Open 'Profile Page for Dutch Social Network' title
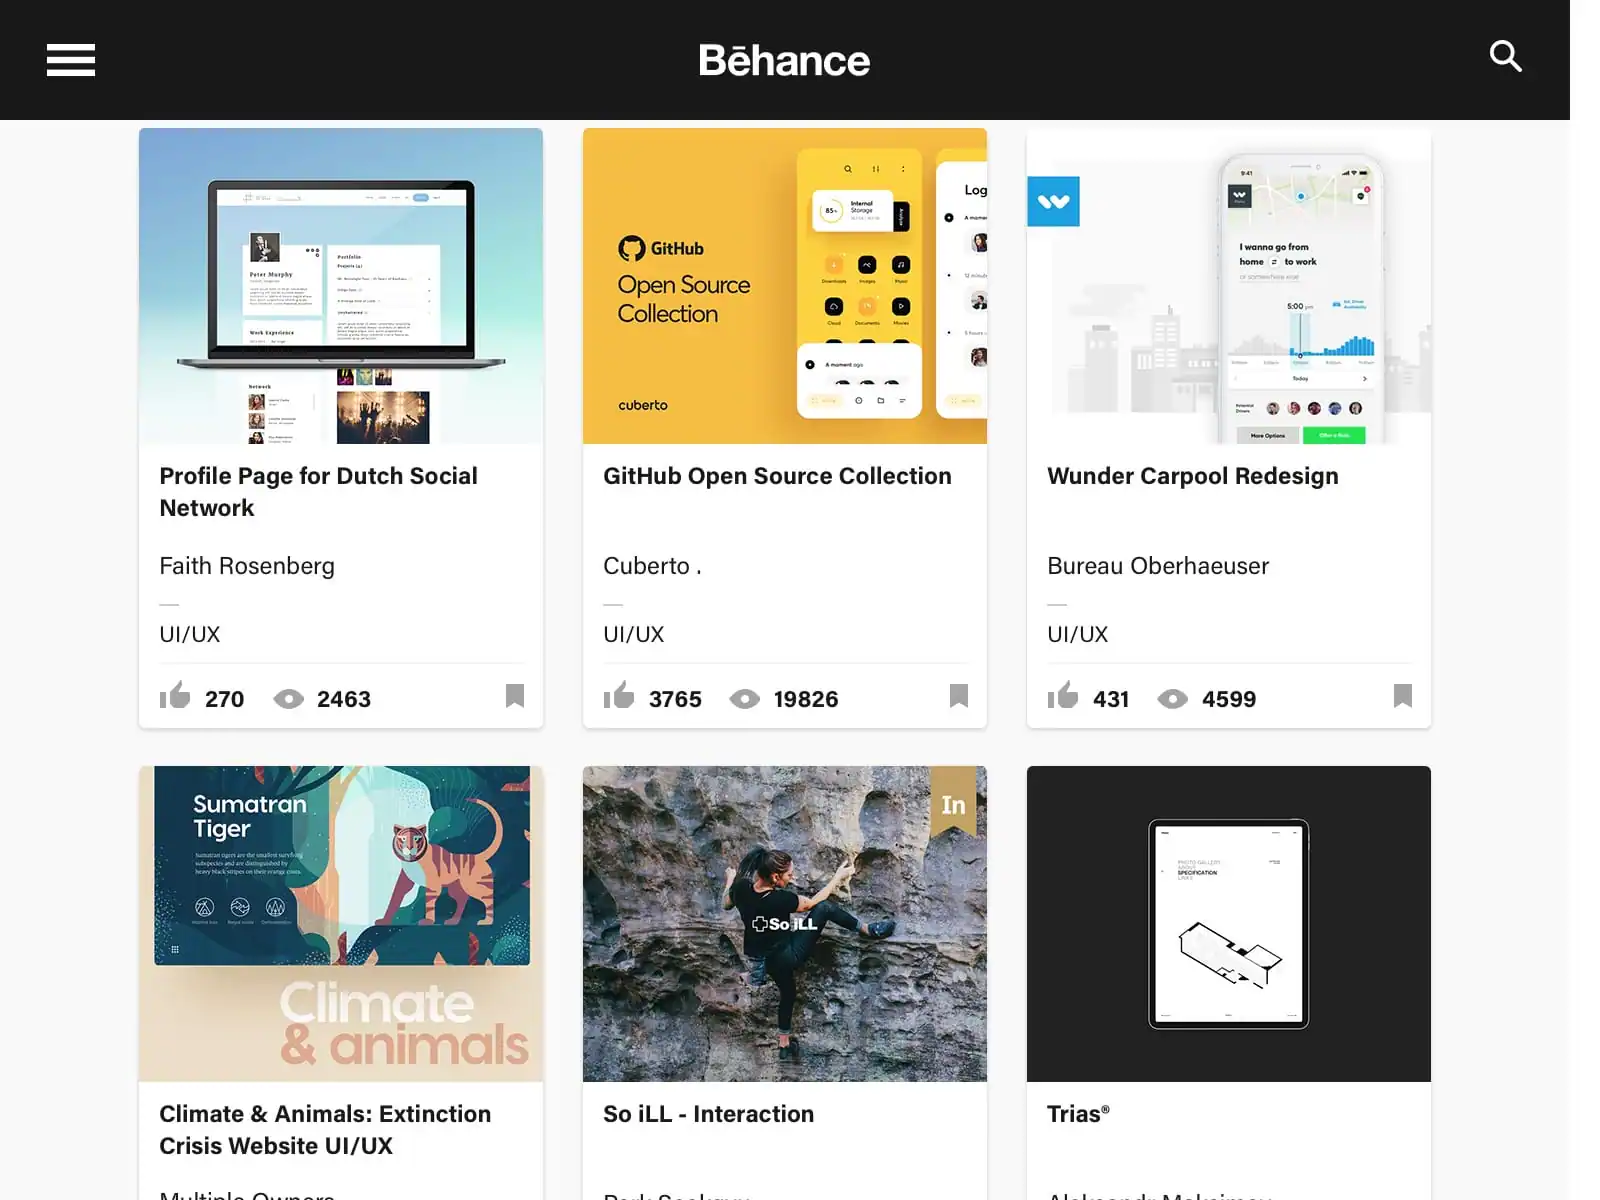Screen dimensions: 1600x1200 coord(318,492)
